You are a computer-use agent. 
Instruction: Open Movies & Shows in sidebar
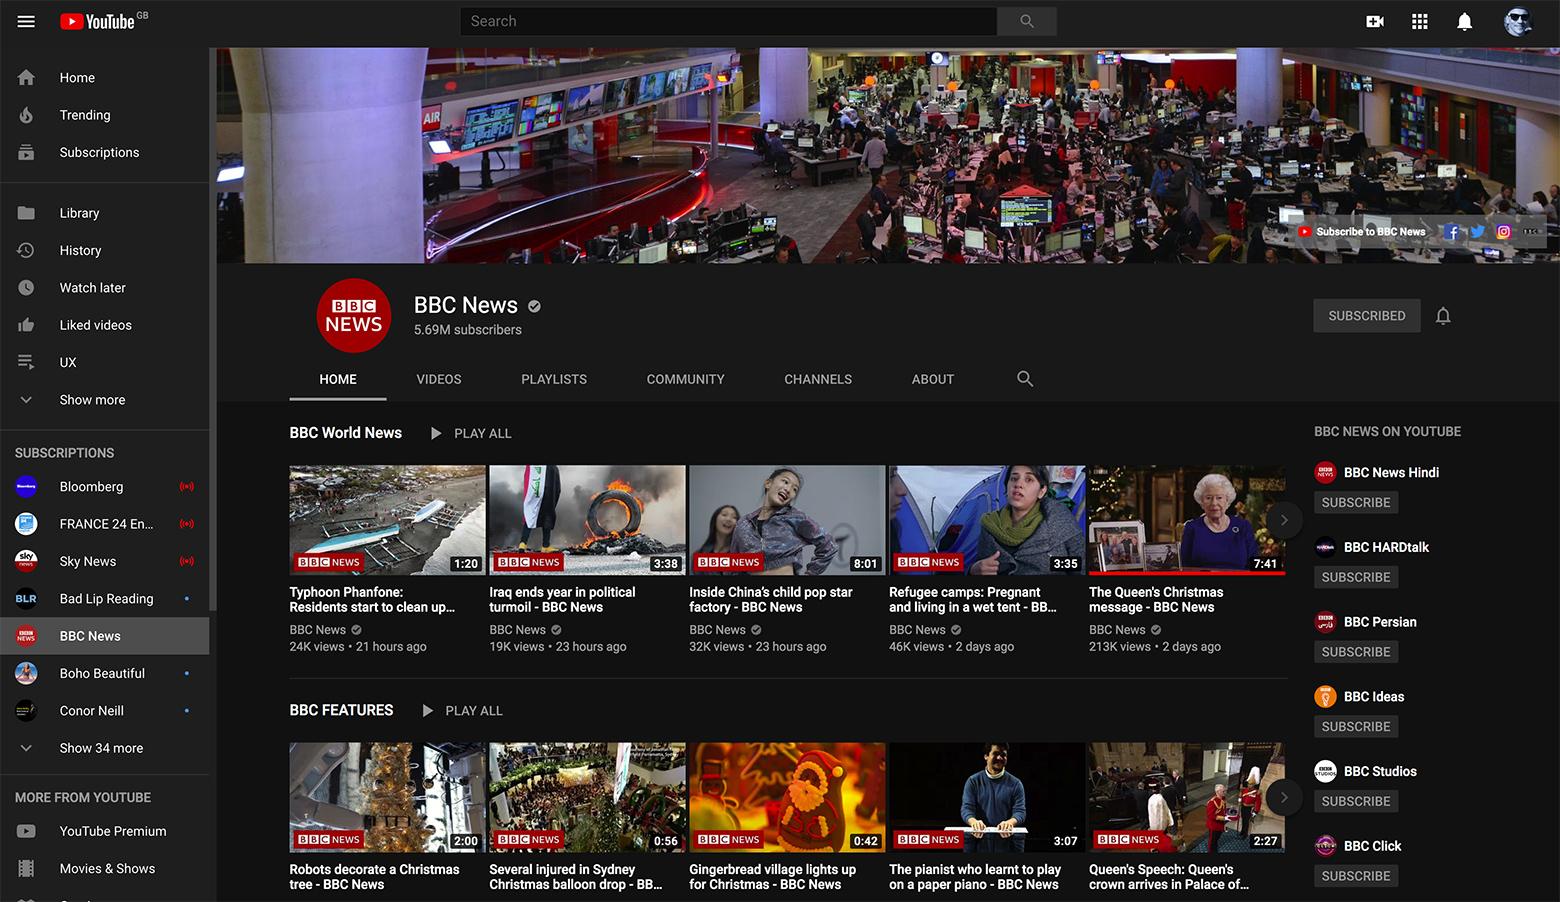[x=105, y=869]
